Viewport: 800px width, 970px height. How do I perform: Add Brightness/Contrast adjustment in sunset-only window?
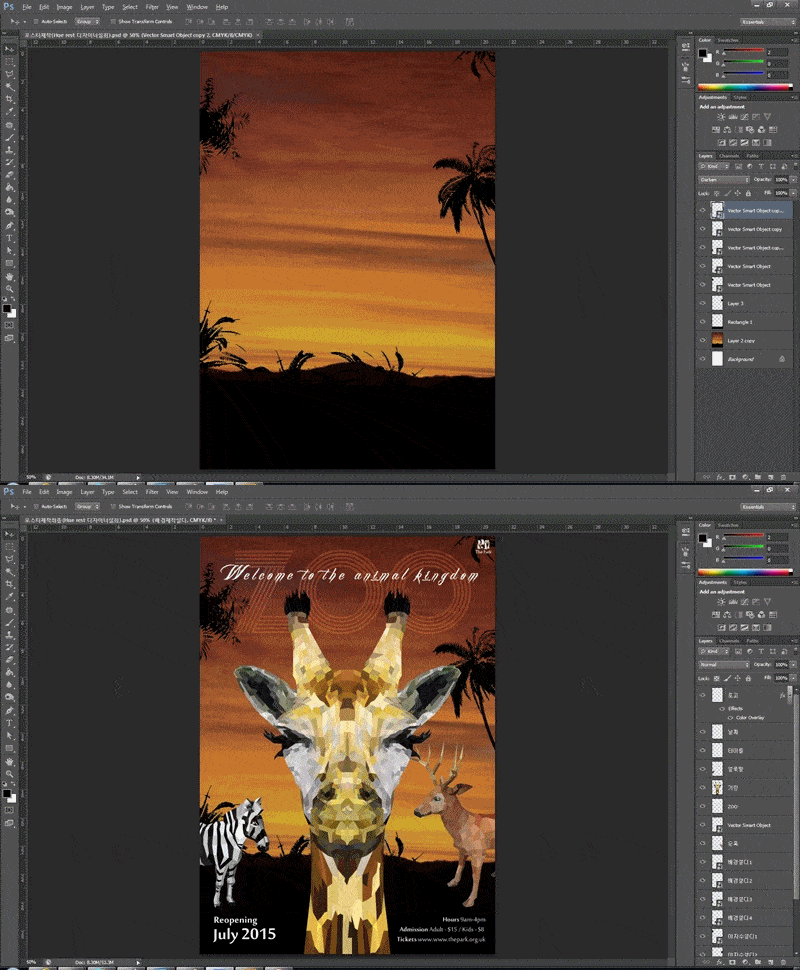[721, 117]
